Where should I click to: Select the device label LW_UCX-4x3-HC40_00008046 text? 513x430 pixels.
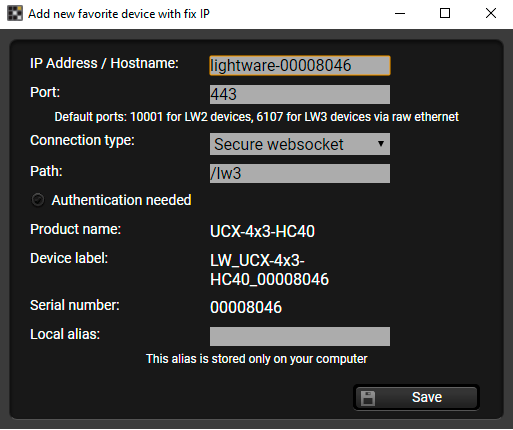269,270
